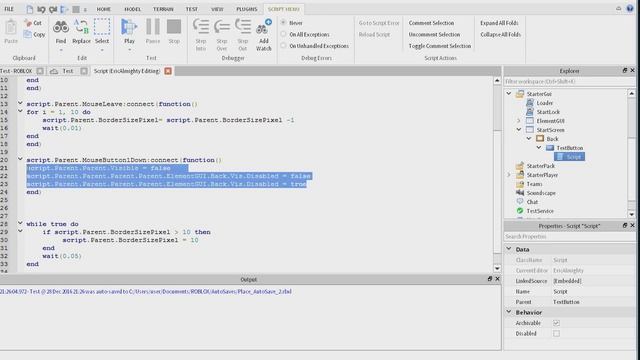Close the Test cloud tab
The image size is (640, 360).
[84, 71]
